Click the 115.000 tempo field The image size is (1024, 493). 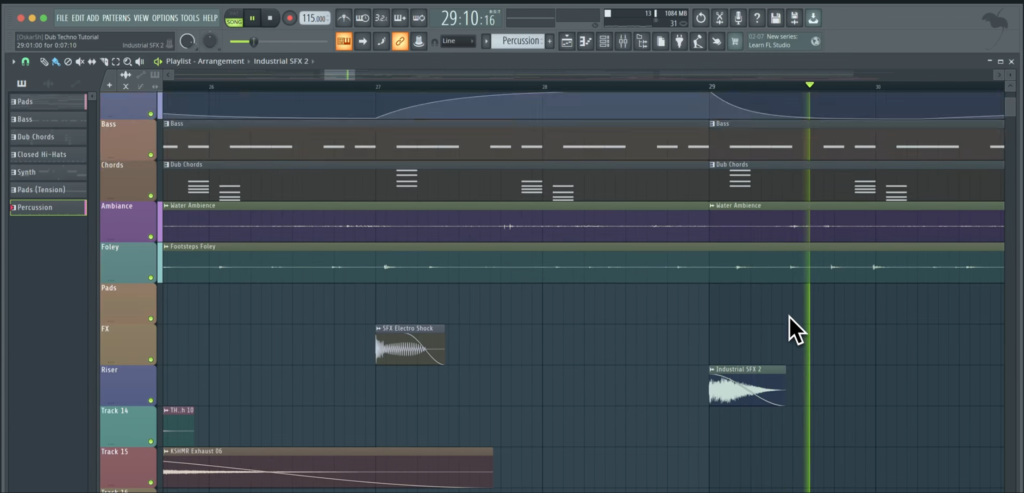pos(315,18)
